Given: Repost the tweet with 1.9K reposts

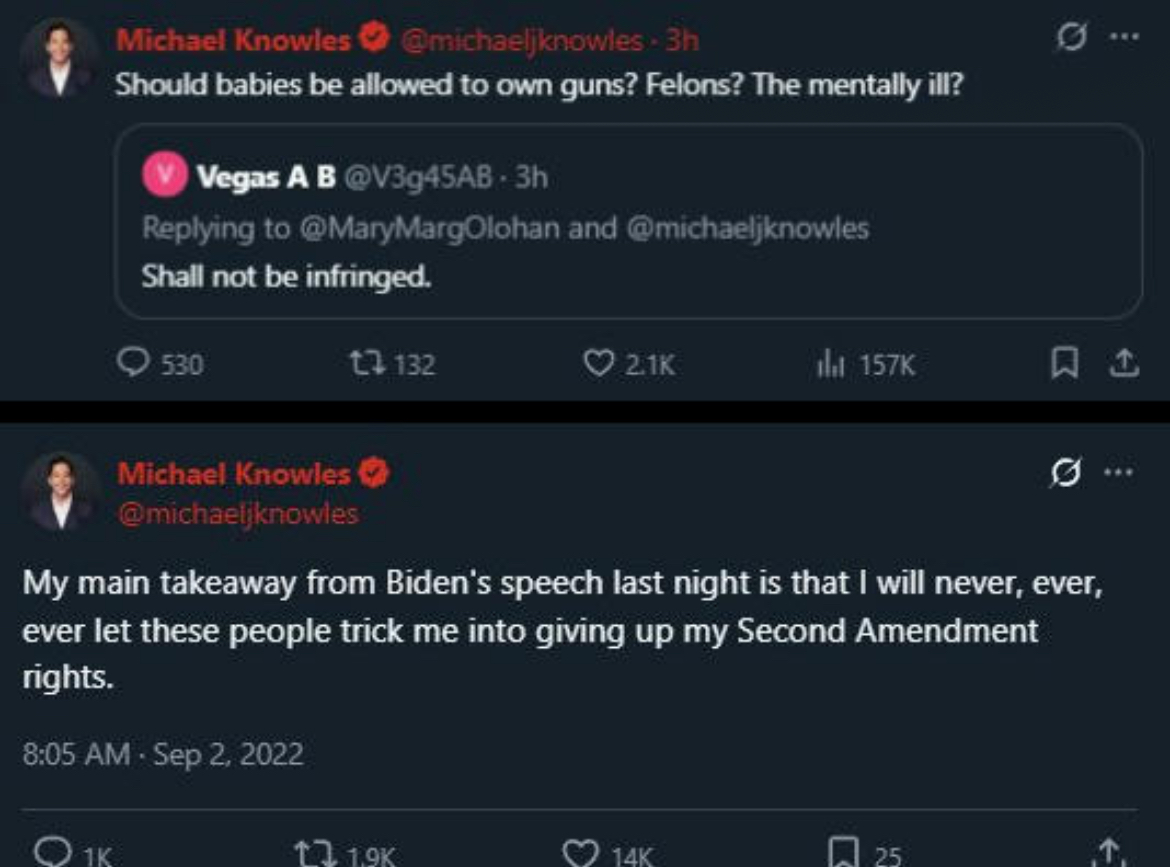Looking at the screenshot, I should coord(309,853).
